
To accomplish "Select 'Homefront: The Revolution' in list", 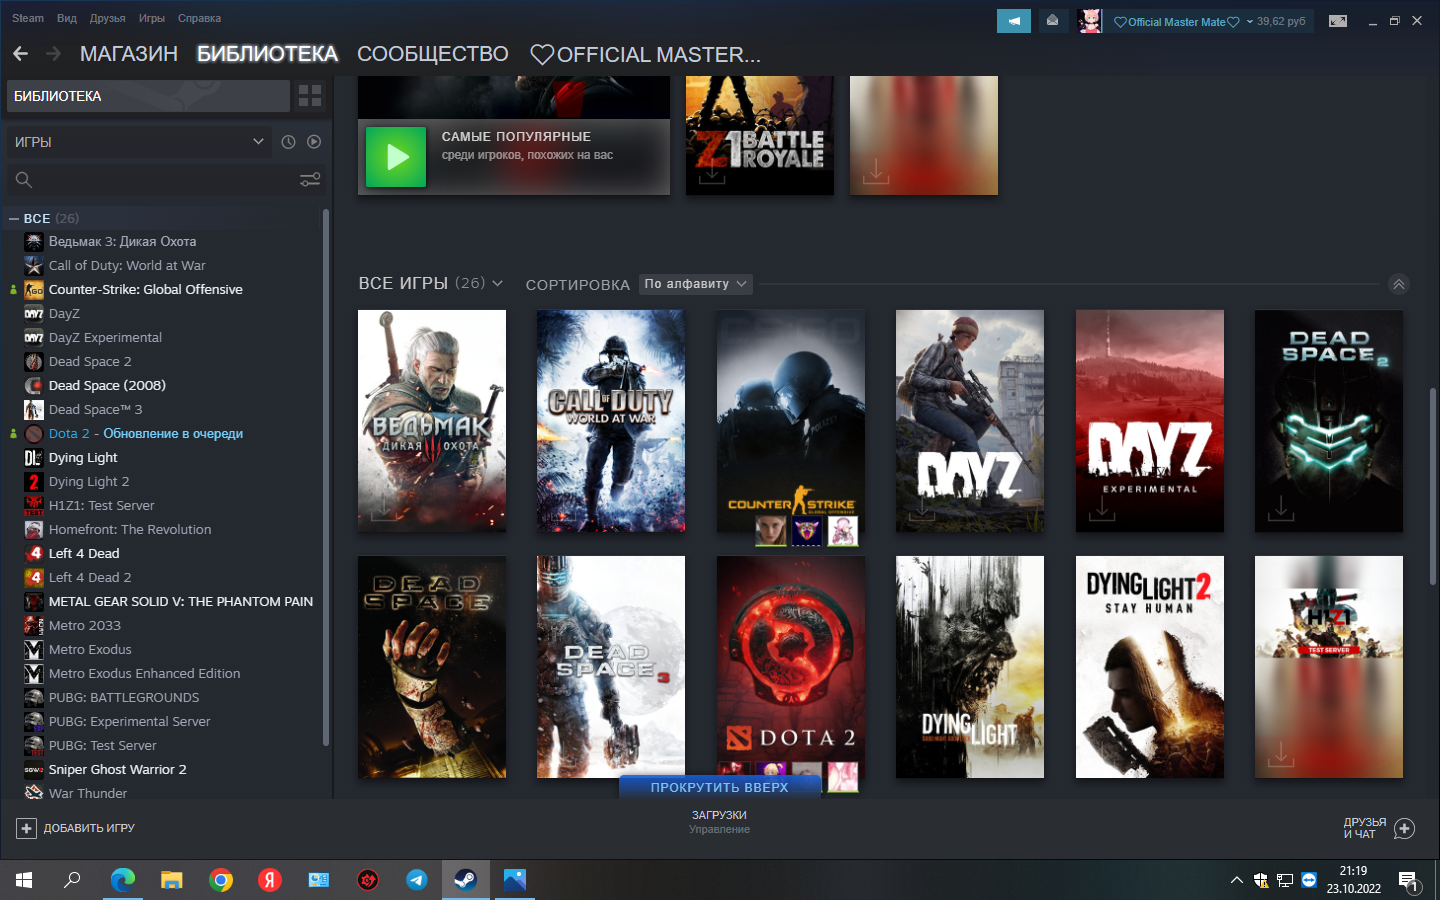I will pos(130,530).
